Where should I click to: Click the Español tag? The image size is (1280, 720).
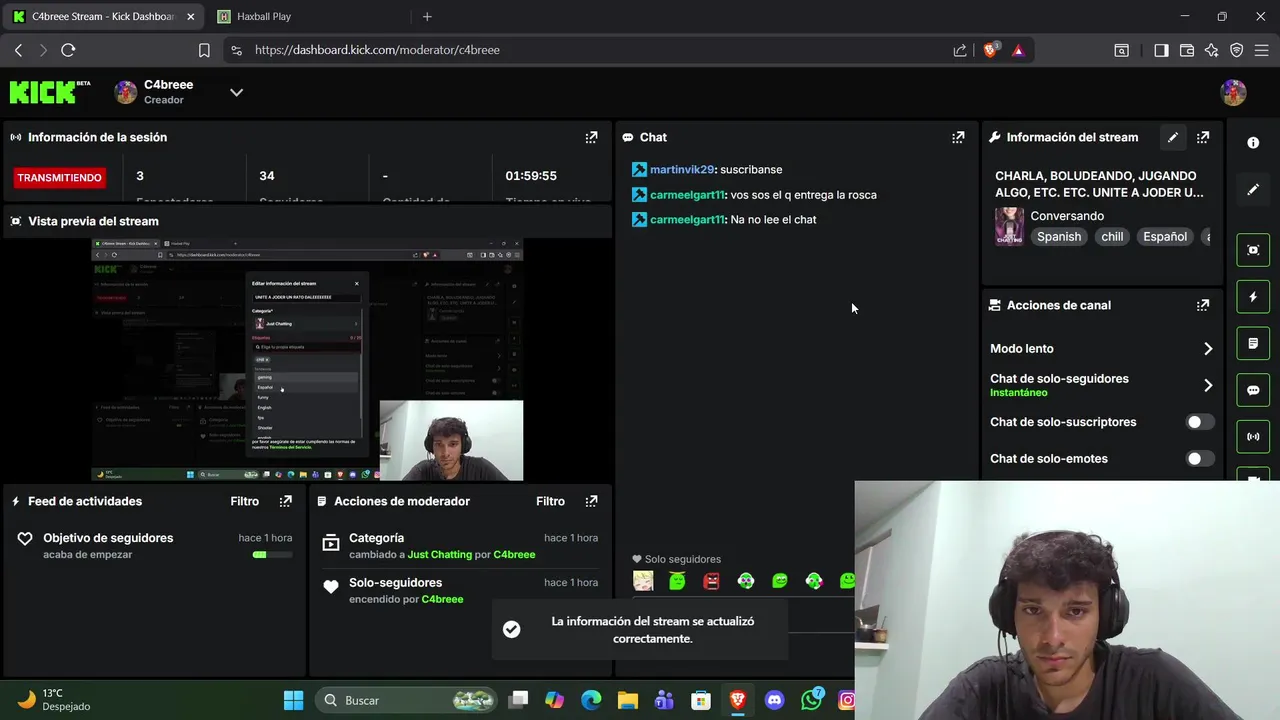point(1165,237)
